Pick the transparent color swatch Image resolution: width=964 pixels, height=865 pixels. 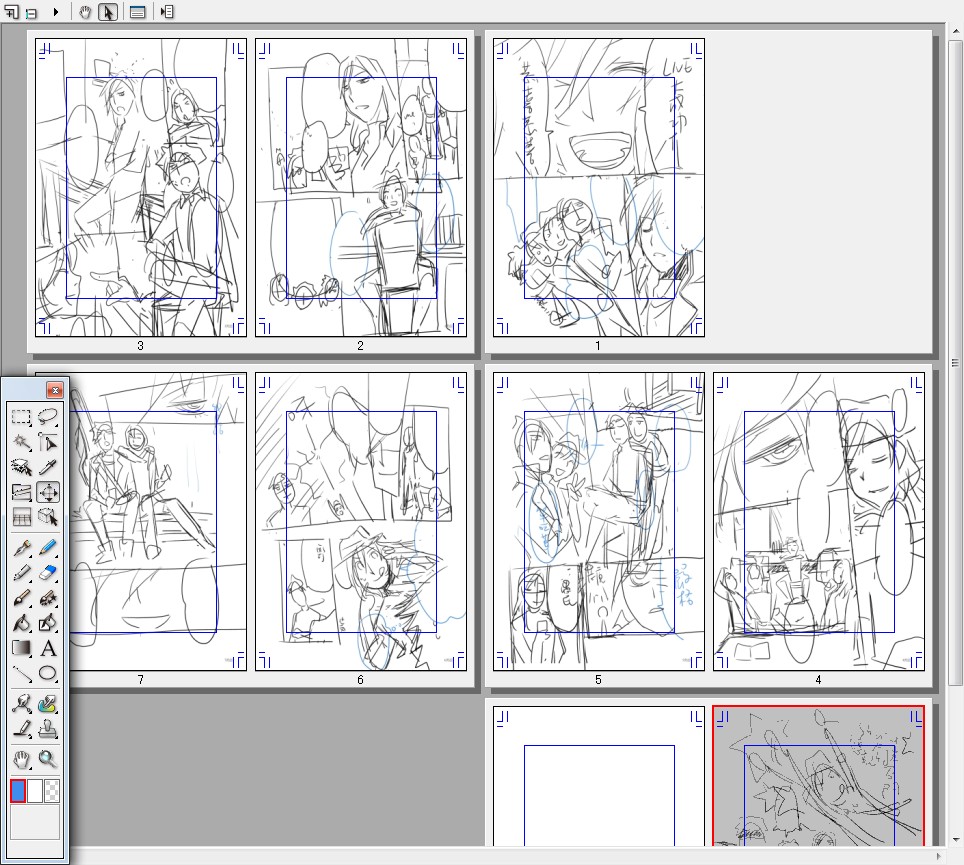click(x=52, y=791)
